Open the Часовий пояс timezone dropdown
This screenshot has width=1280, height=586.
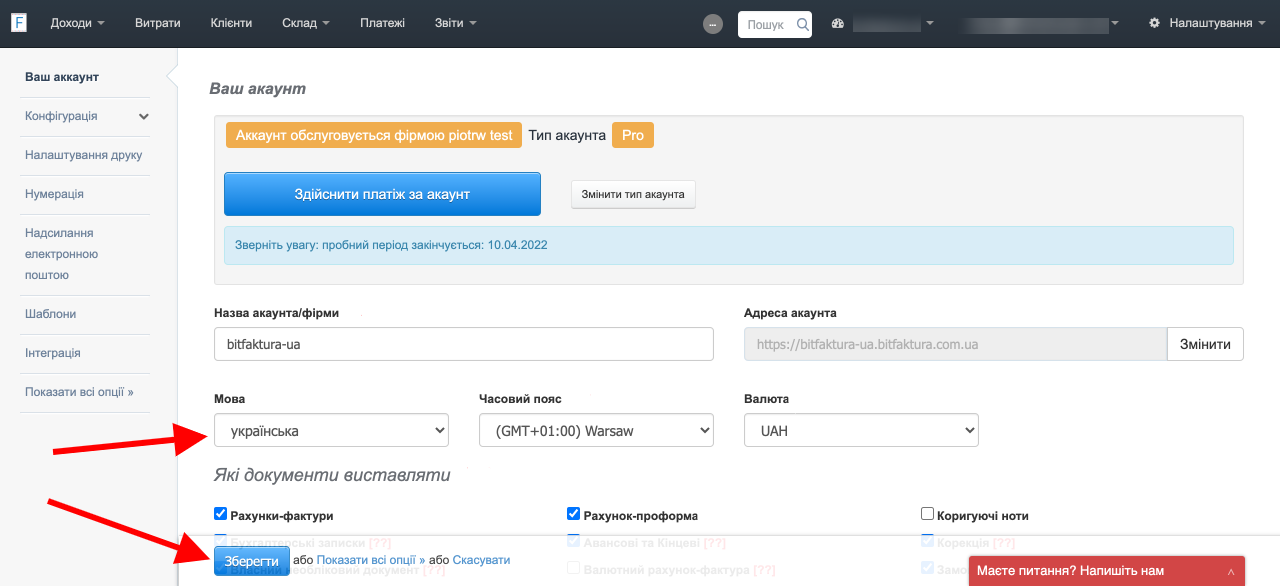click(596, 431)
